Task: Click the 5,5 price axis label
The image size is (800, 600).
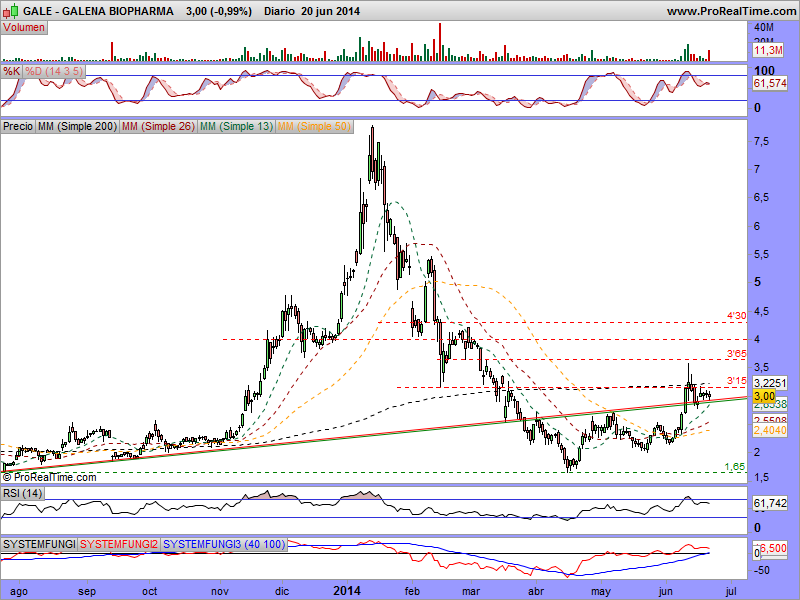Action: pos(762,254)
